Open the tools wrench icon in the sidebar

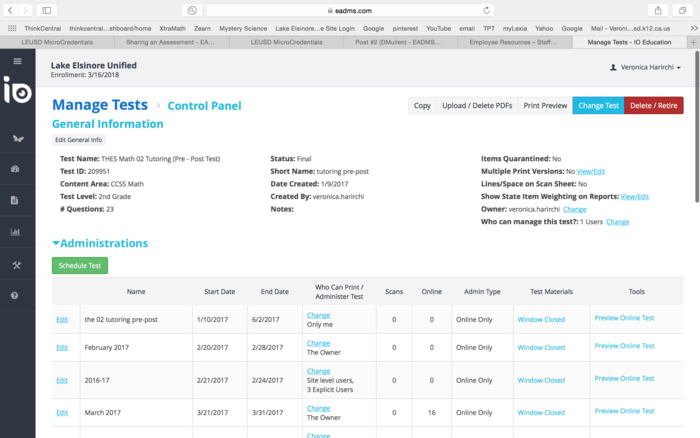click(16, 265)
